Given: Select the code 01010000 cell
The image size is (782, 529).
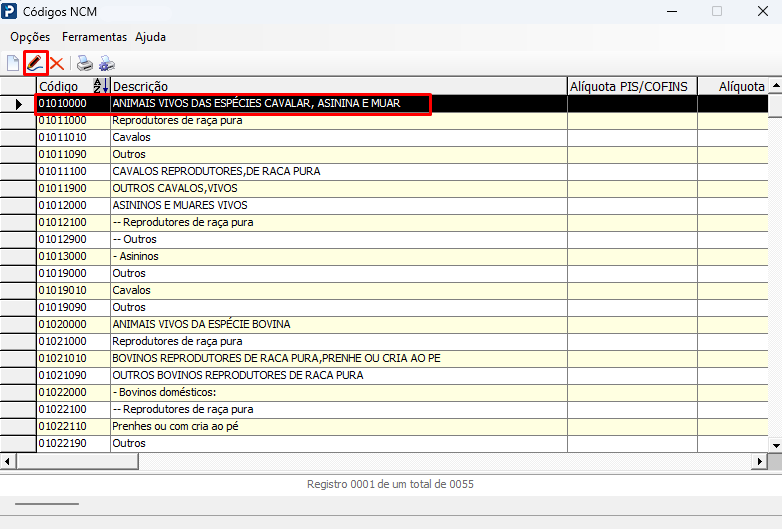Looking at the screenshot, I should point(73,104).
